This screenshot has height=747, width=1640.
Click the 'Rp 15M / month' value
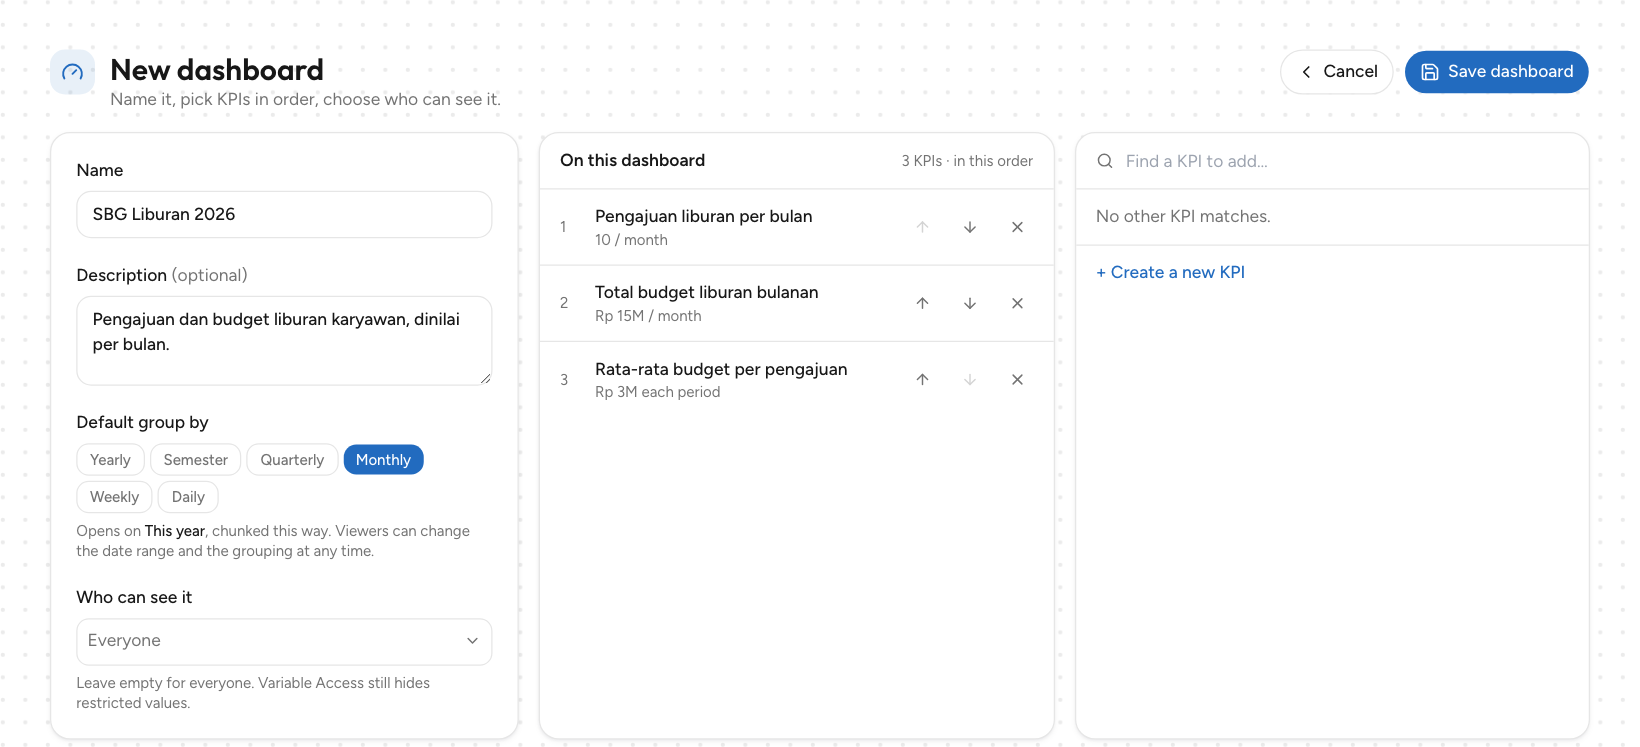[648, 316]
